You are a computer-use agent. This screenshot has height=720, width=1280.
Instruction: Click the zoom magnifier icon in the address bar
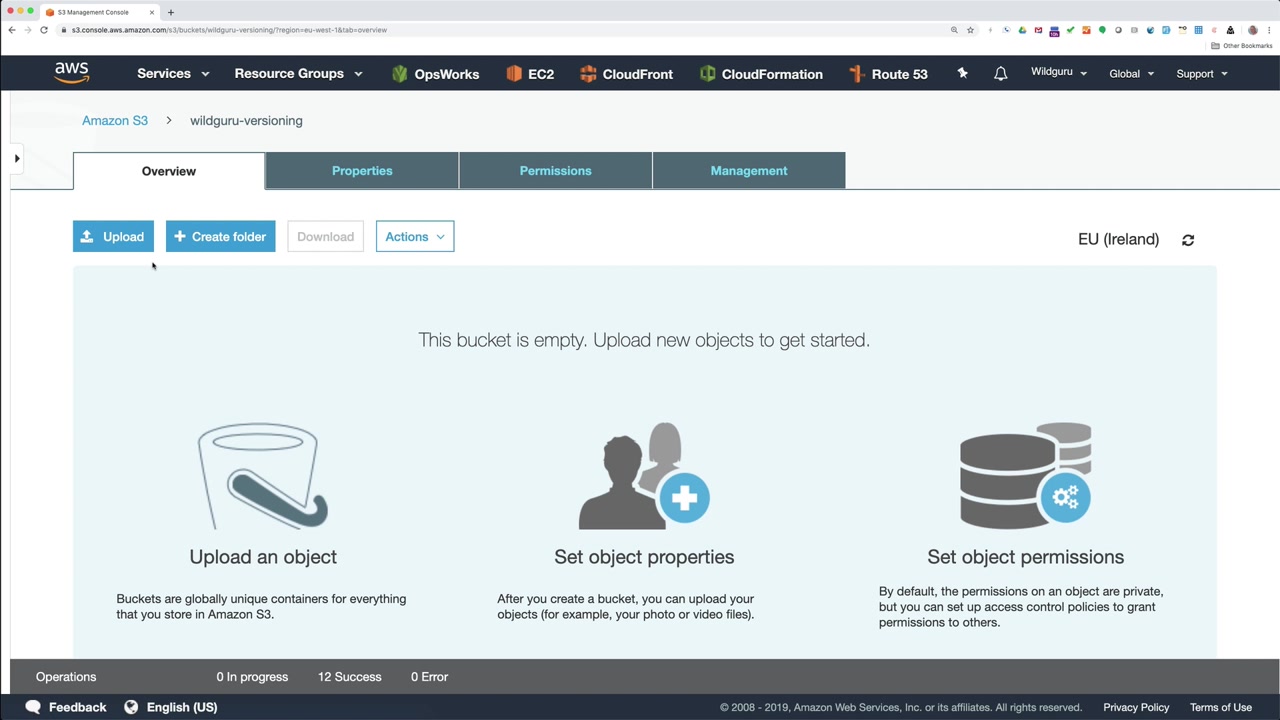click(x=954, y=30)
